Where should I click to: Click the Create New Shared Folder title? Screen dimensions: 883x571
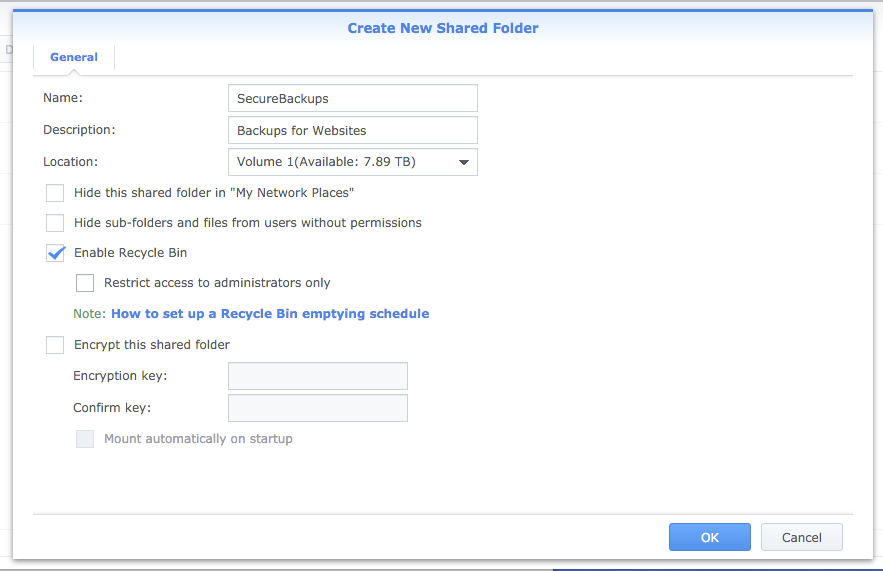pyautogui.click(x=442, y=28)
